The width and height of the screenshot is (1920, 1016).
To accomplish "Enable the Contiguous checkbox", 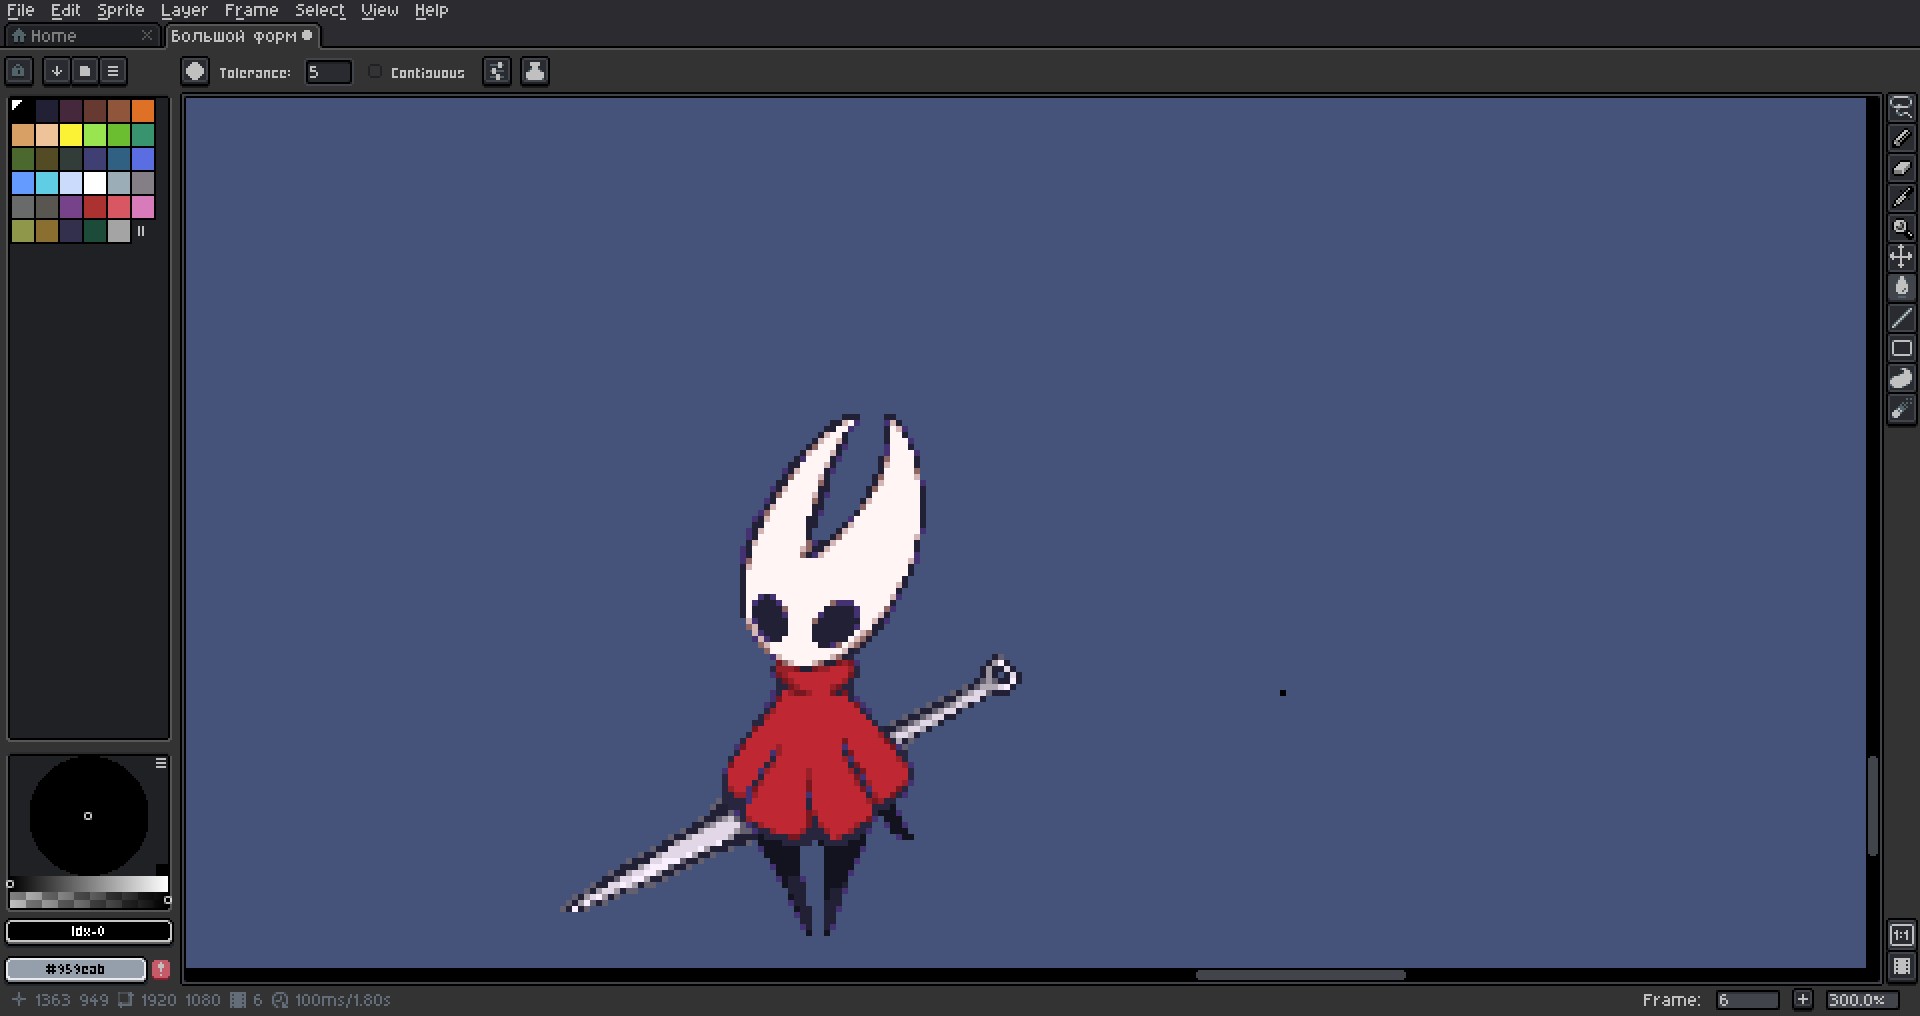I will pos(375,71).
